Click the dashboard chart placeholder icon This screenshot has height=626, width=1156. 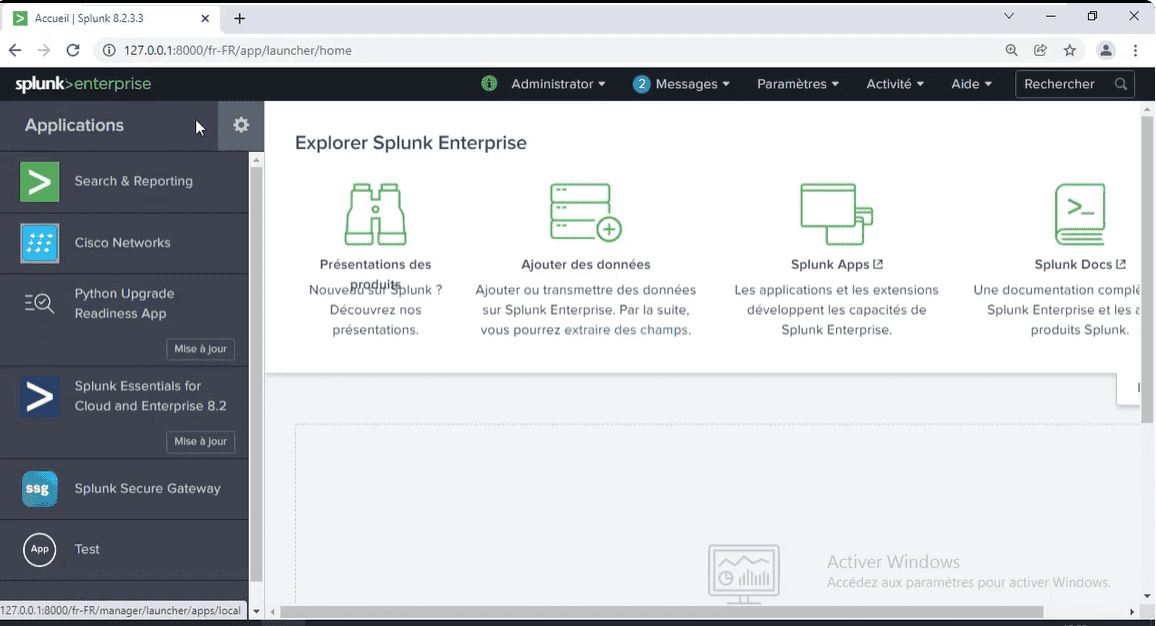point(744,574)
